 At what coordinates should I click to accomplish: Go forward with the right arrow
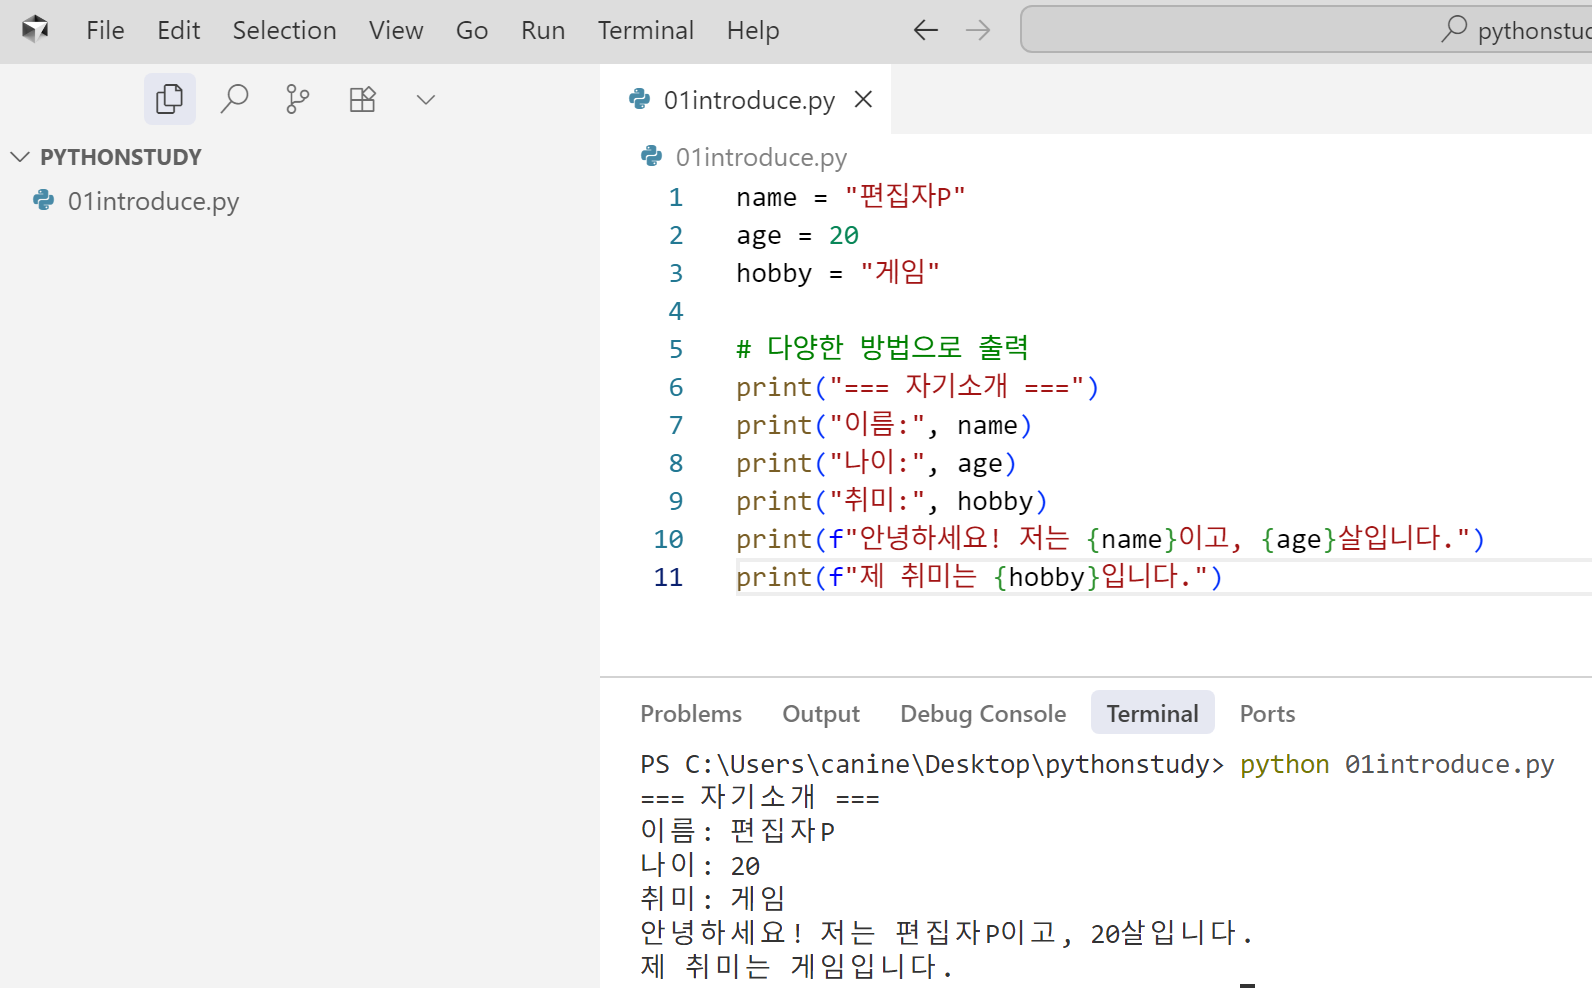(x=978, y=30)
